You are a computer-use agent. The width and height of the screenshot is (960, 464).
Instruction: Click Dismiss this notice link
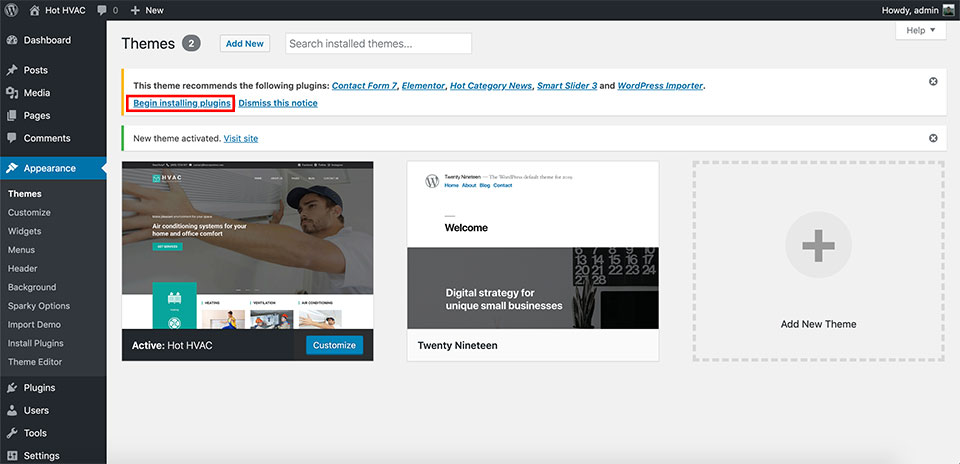(x=278, y=103)
